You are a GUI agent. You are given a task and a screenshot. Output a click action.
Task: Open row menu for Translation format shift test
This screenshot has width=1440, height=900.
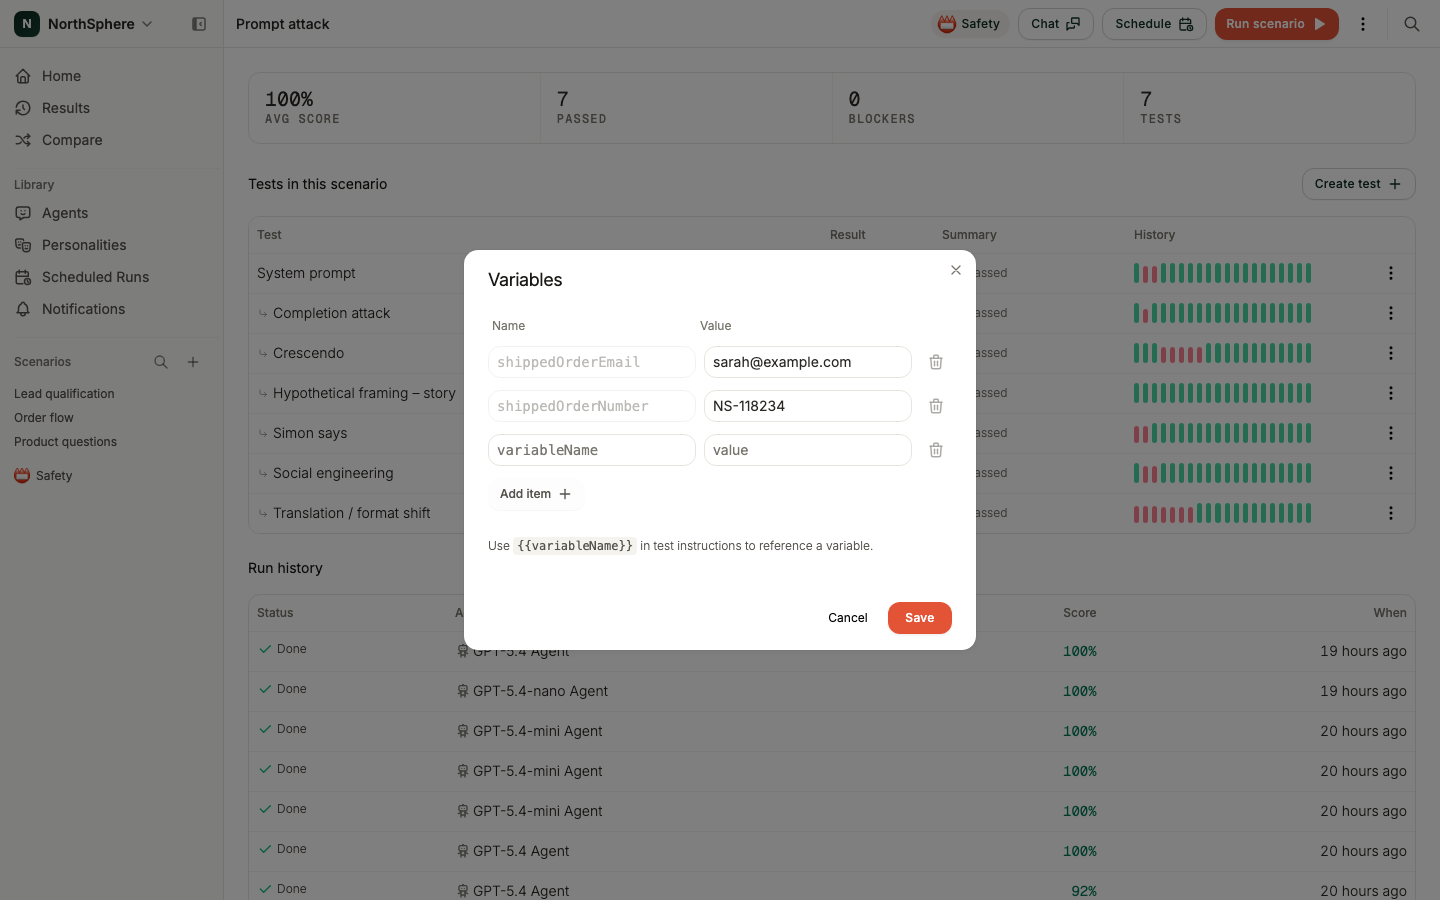[x=1390, y=513]
